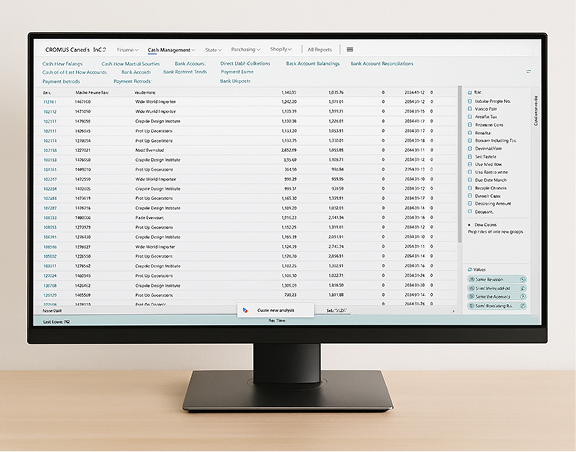Click the status bar text at the bottom left
576x452 pixels.
pyautogui.click(x=56, y=322)
